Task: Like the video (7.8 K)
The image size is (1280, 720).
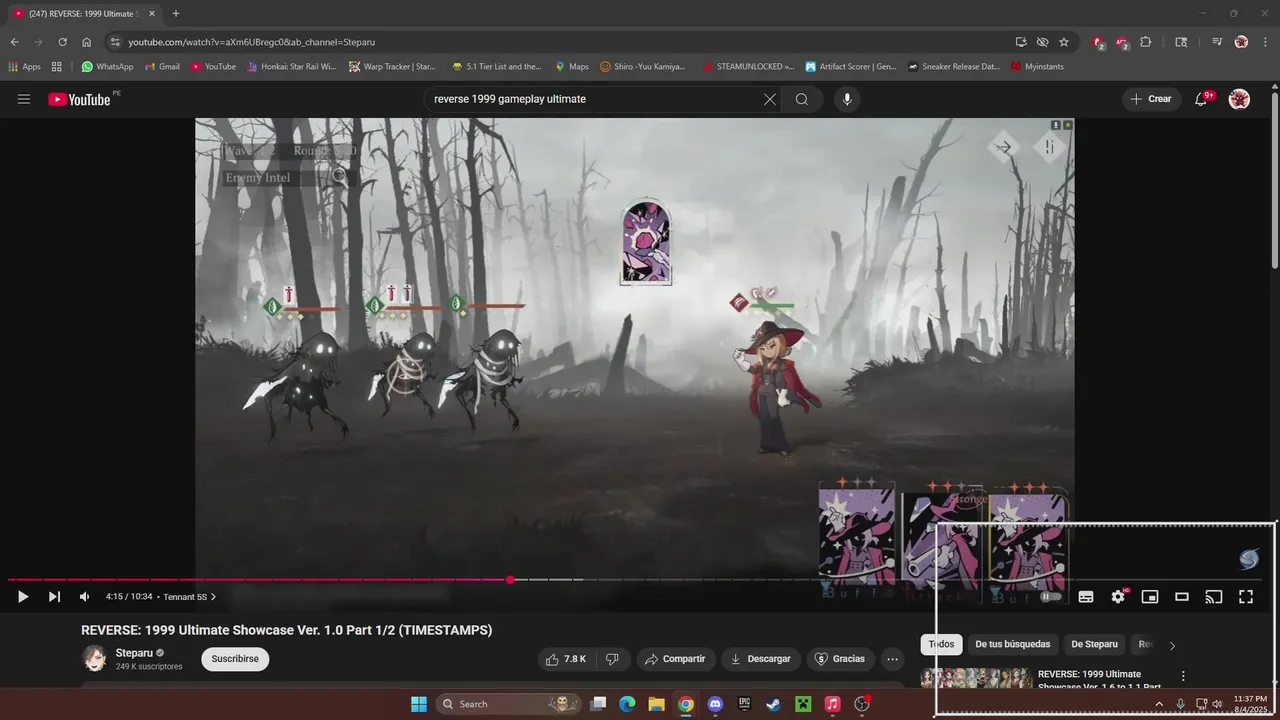Action: click(566, 659)
